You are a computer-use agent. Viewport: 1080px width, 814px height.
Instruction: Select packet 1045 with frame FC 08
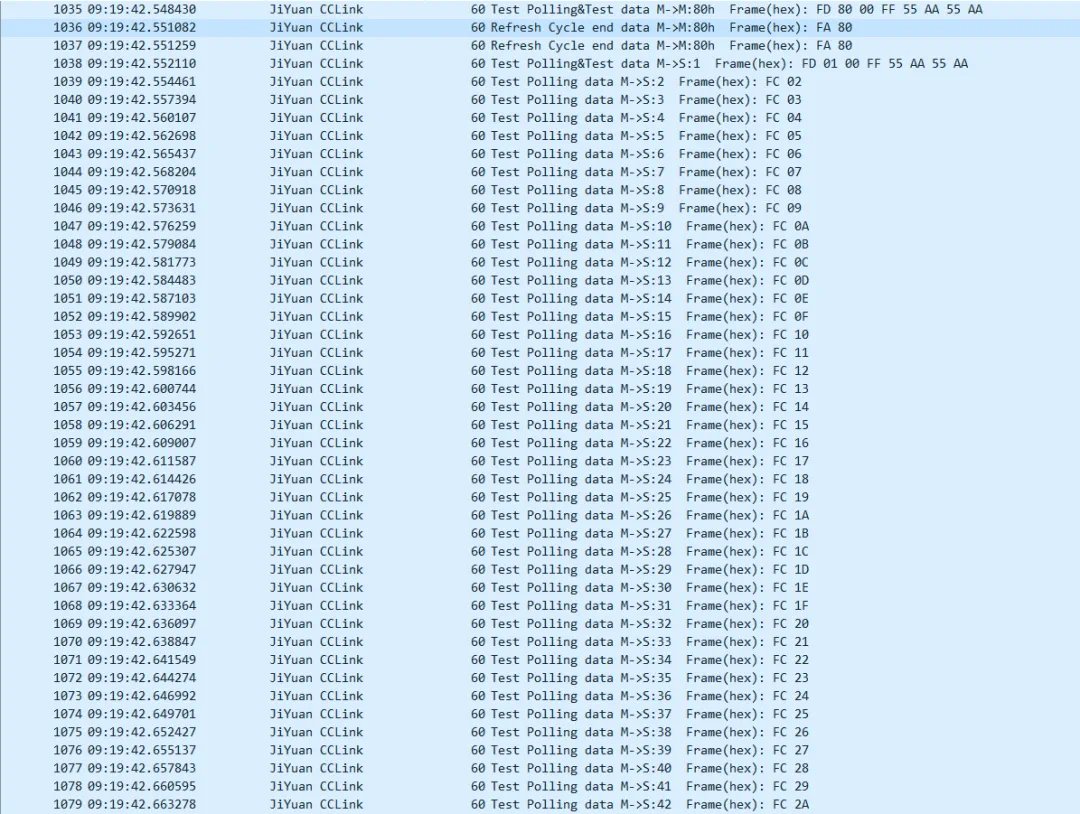click(540, 190)
